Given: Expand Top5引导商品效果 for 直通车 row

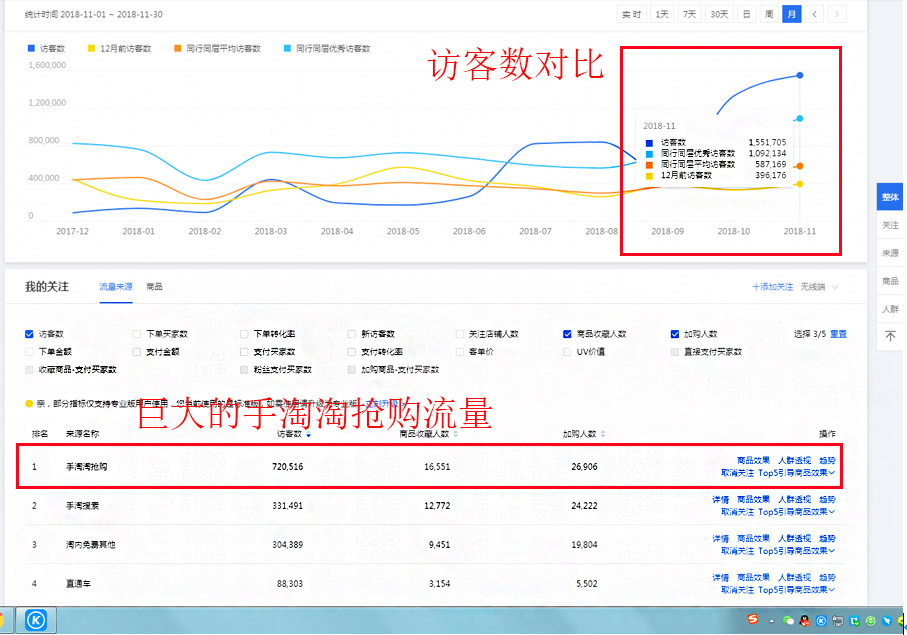Looking at the screenshot, I should coord(793,589).
